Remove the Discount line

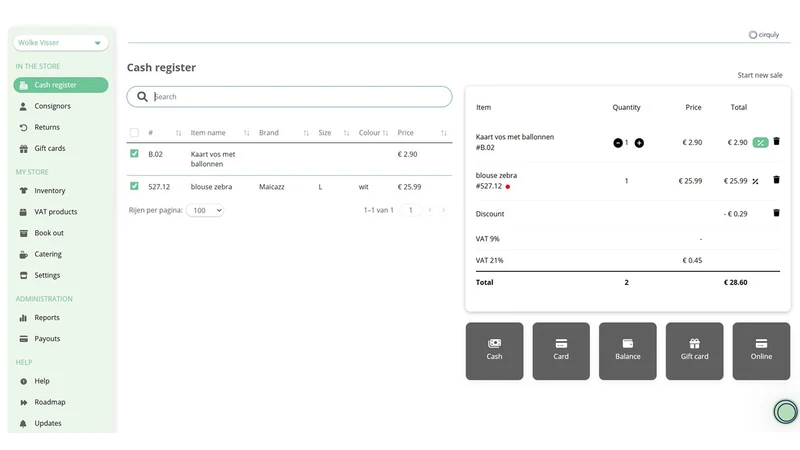[x=777, y=213]
